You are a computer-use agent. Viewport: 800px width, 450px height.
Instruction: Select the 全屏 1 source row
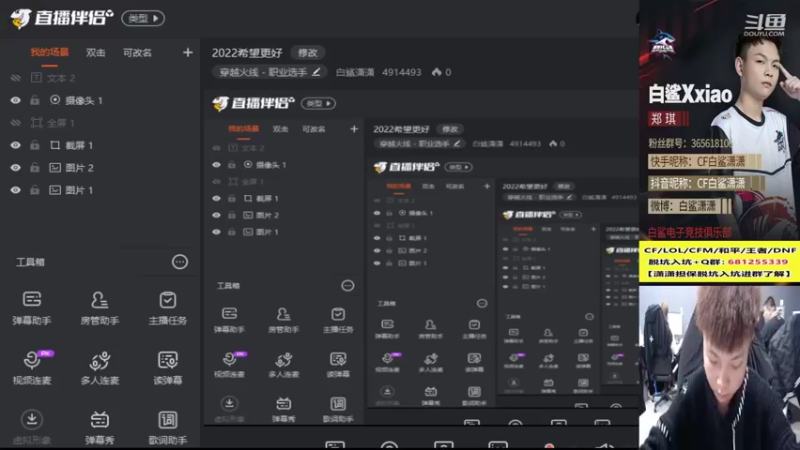[100, 122]
